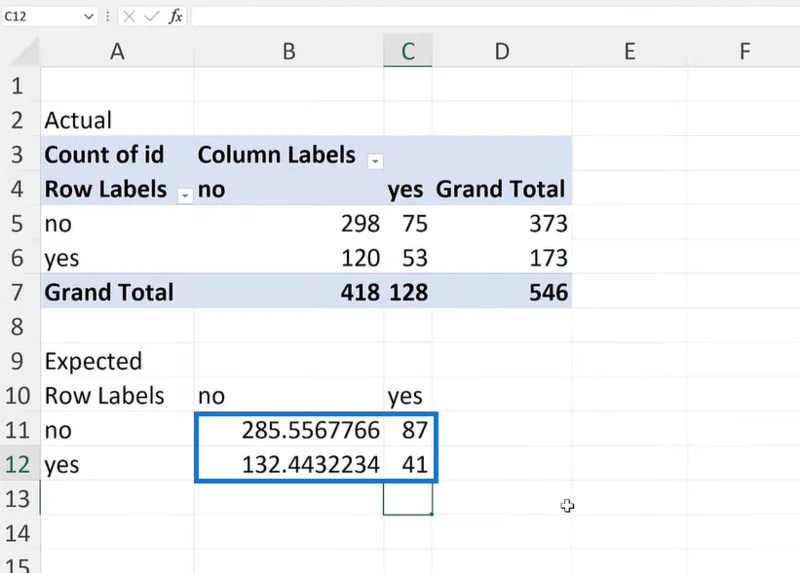Select column A header
800x573 pixels.
(x=117, y=51)
